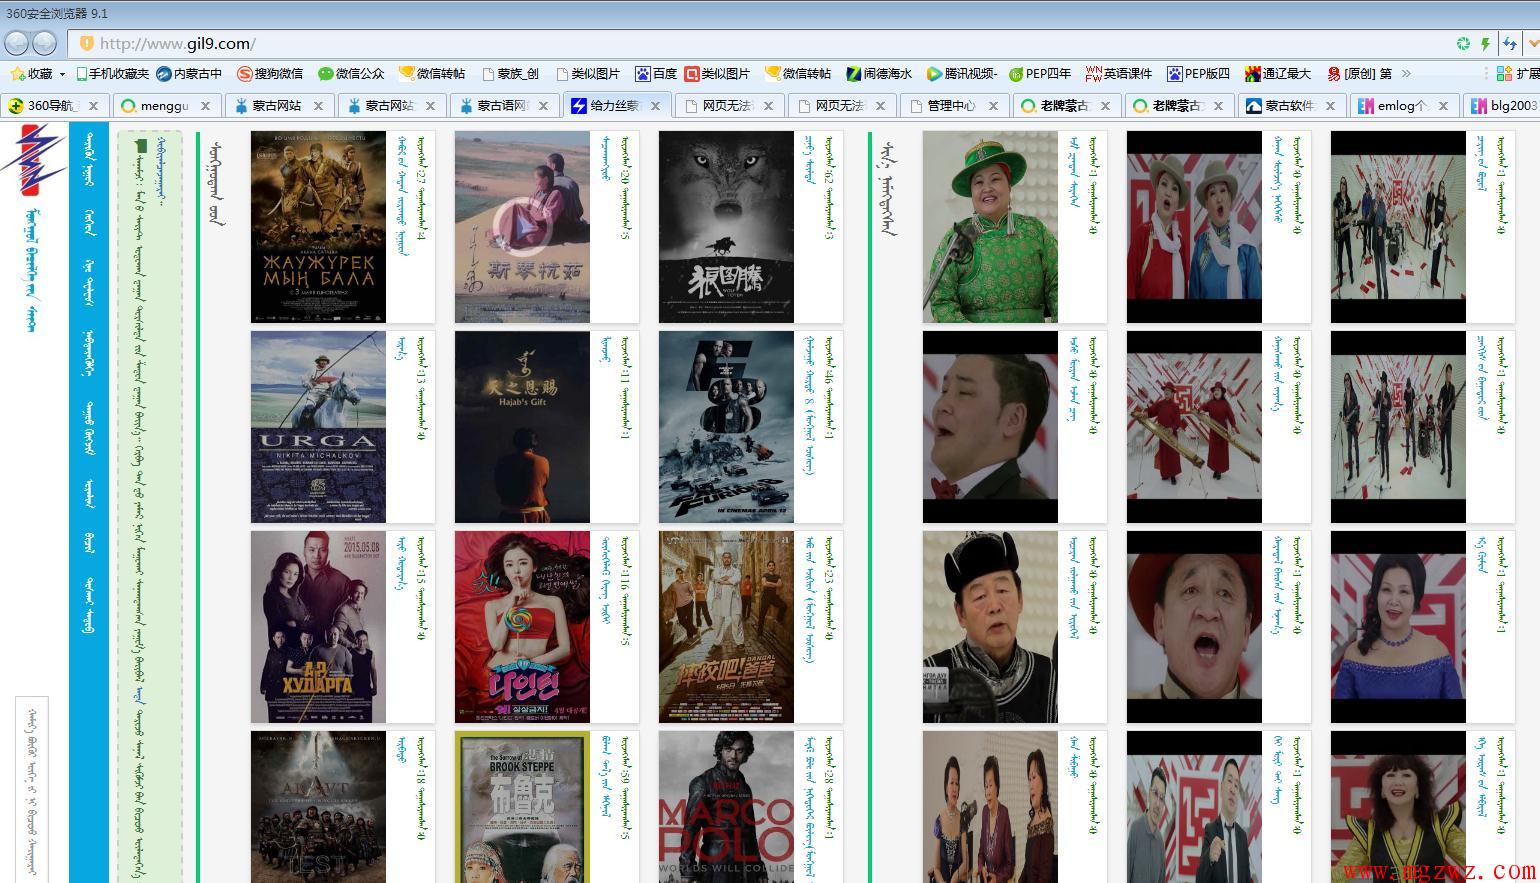Play the 斯琴杭茹 movie via its play overlay
This screenshot has width=1540, height=883.
click(x=521, y=227)
